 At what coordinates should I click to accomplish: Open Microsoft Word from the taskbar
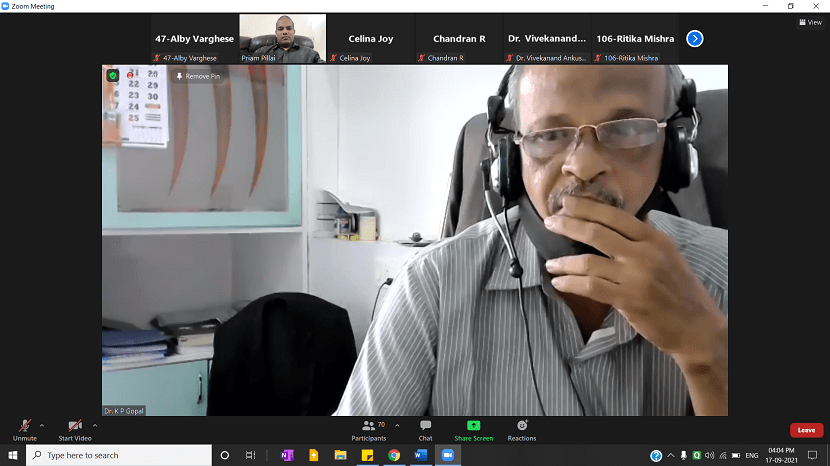point(420,455)
